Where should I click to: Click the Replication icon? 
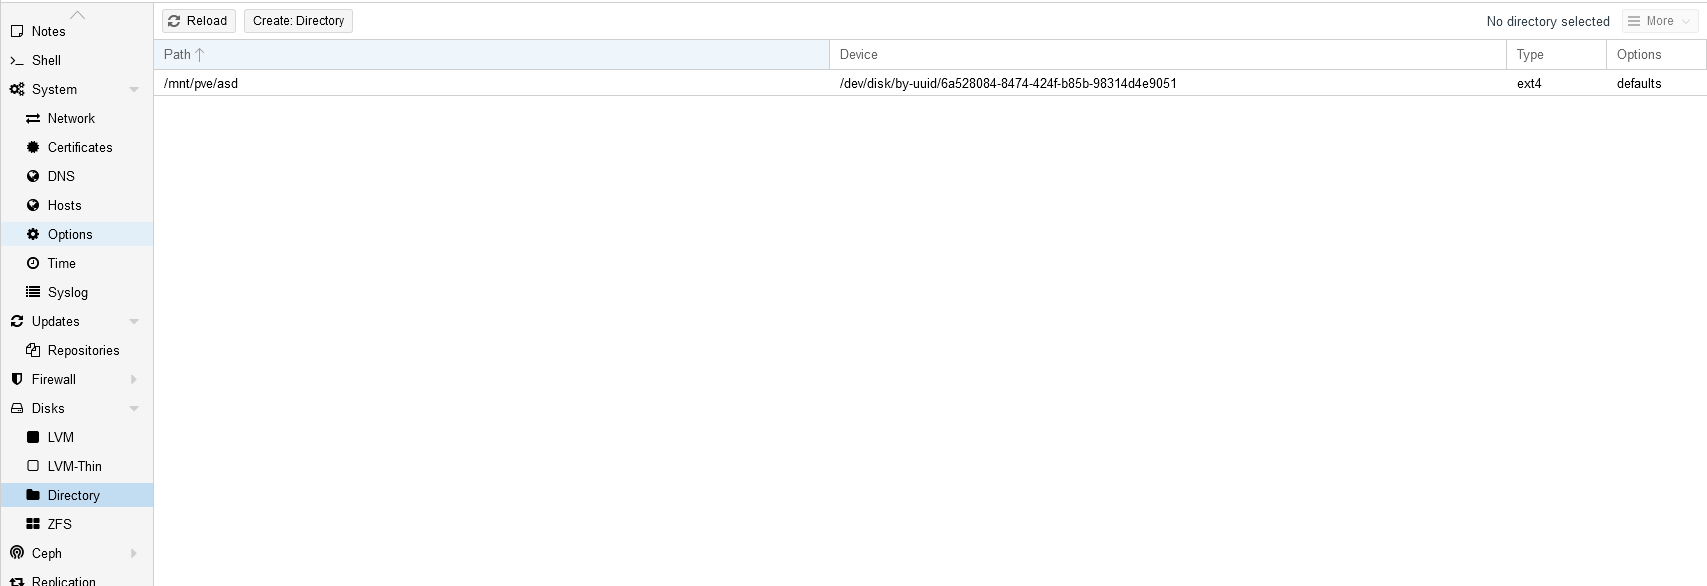click(17, 581)
